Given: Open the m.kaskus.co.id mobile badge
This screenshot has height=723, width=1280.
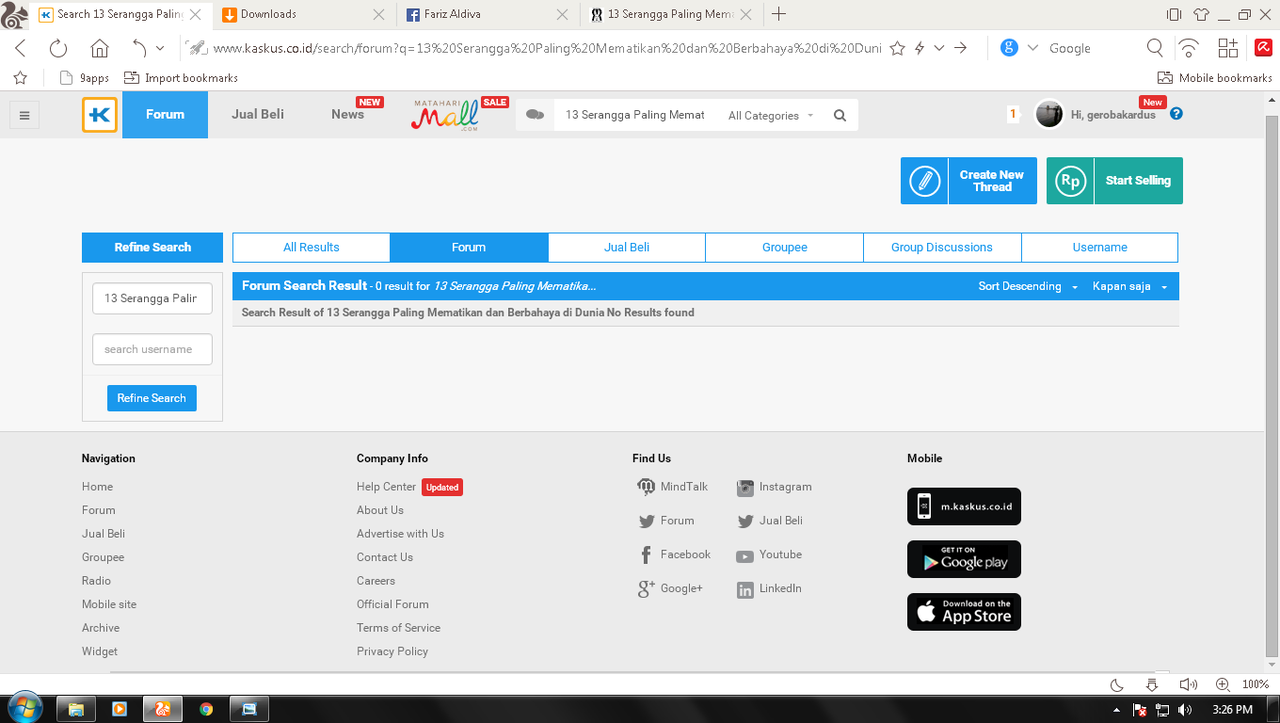Looking at the screenshot, I should click(x=964, y=507).
